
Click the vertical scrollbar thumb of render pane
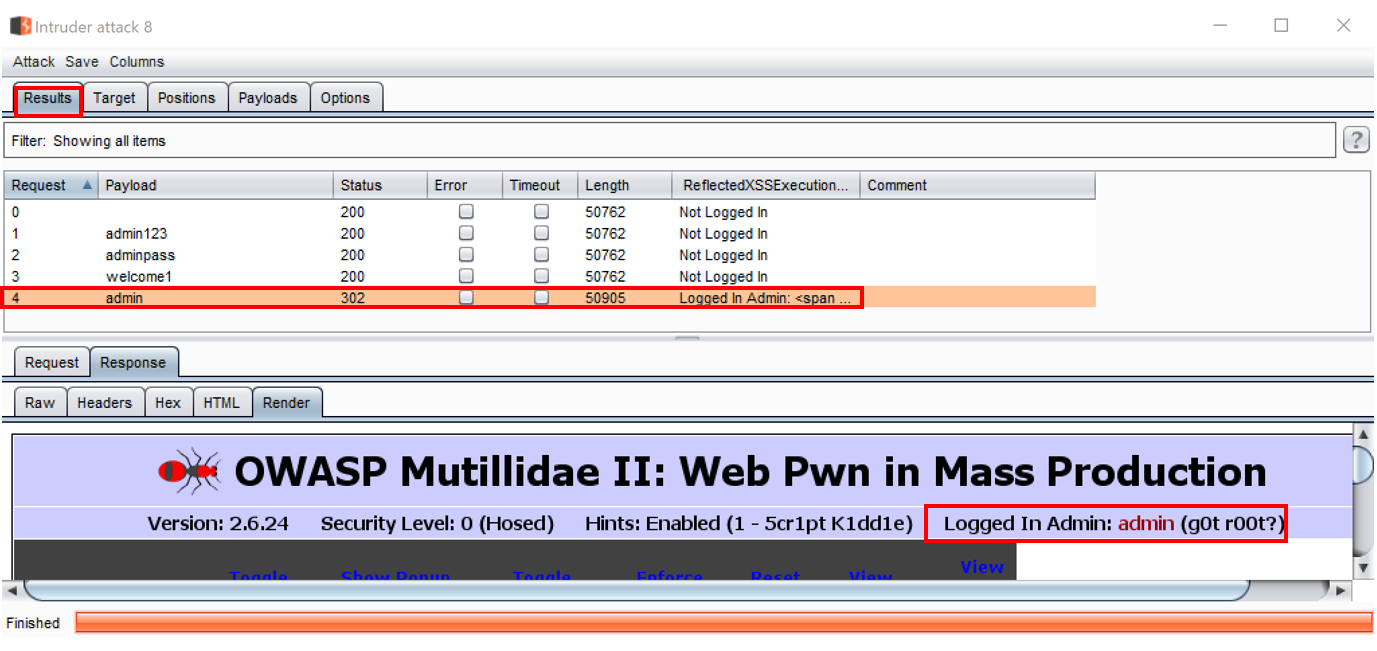tap(1362, 464)
